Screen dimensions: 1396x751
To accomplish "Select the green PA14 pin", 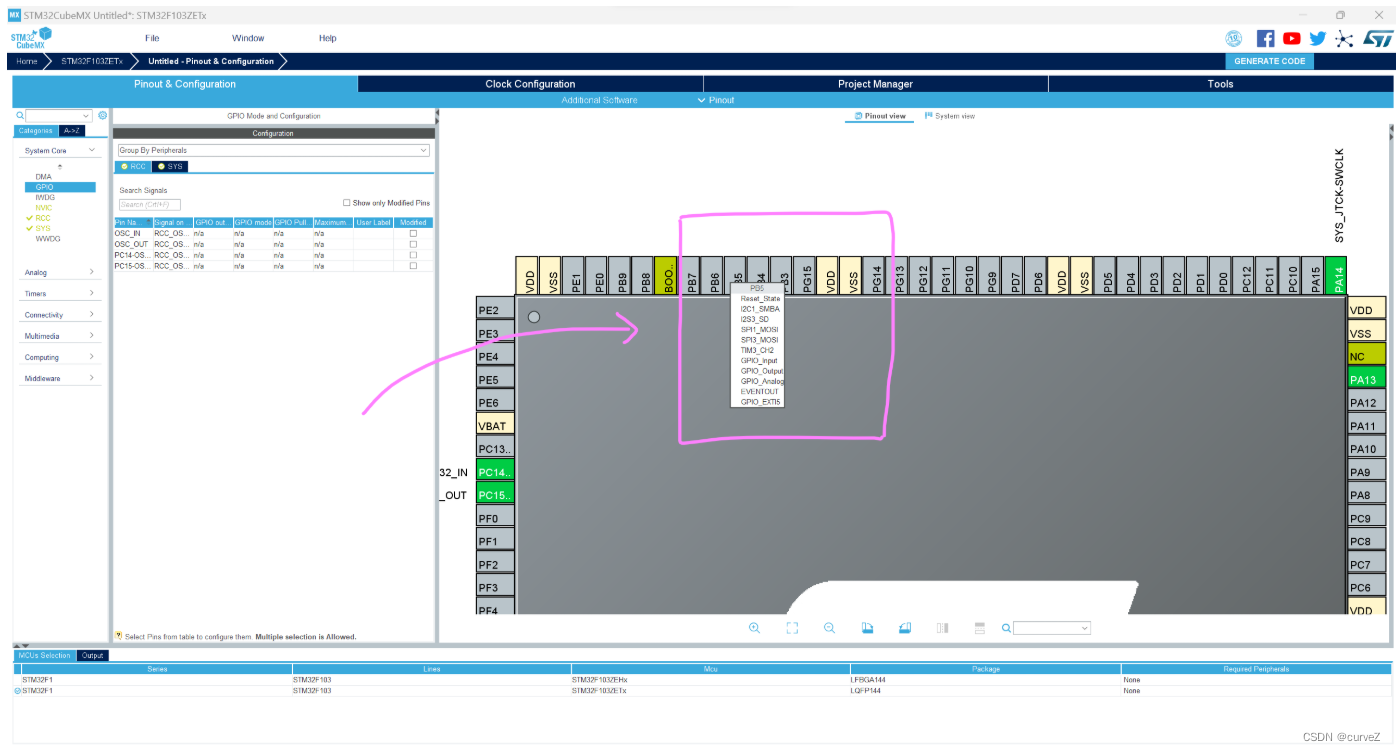I will coord(1336,275).
